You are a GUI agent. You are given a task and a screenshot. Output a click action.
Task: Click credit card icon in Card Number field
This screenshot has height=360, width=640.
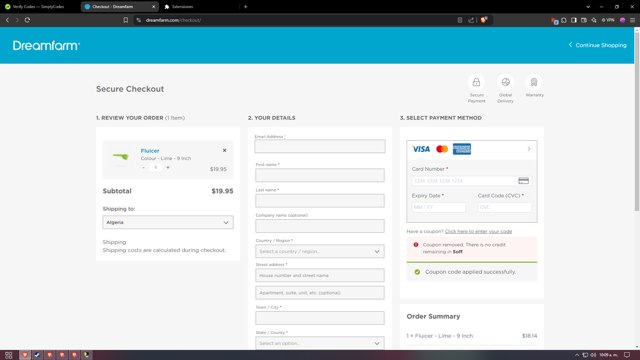click(x=523, y=180)
